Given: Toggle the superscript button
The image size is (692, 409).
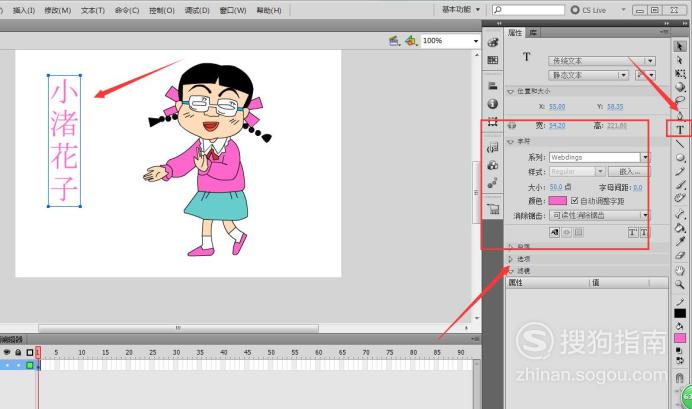Looking at the screenshot, I should pyautogui.click(x=632, y=232).
